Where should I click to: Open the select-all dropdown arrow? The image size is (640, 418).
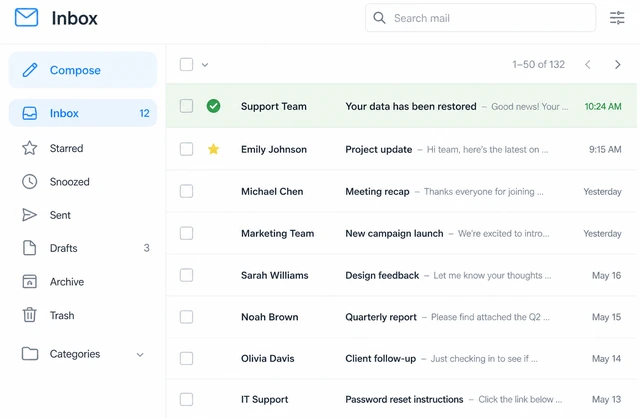[x=205, y=64]
